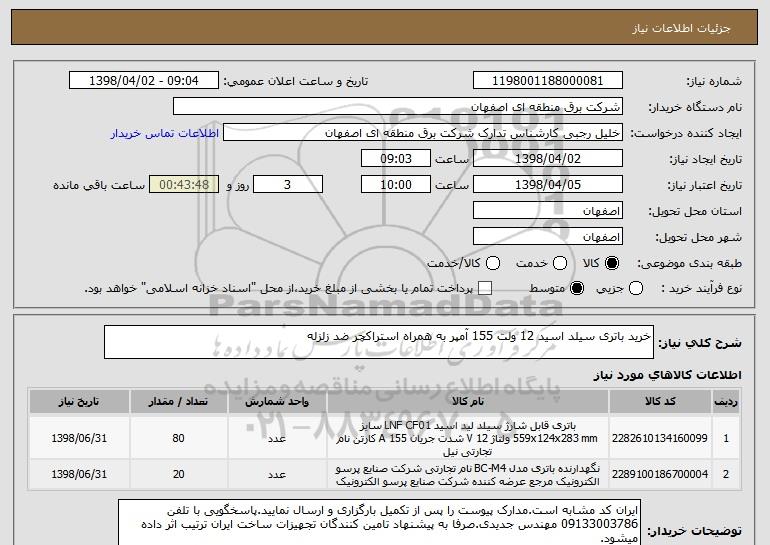Click the توضیحات خریدار text box
Screen dimensions: 770x545
coord(379,523)
